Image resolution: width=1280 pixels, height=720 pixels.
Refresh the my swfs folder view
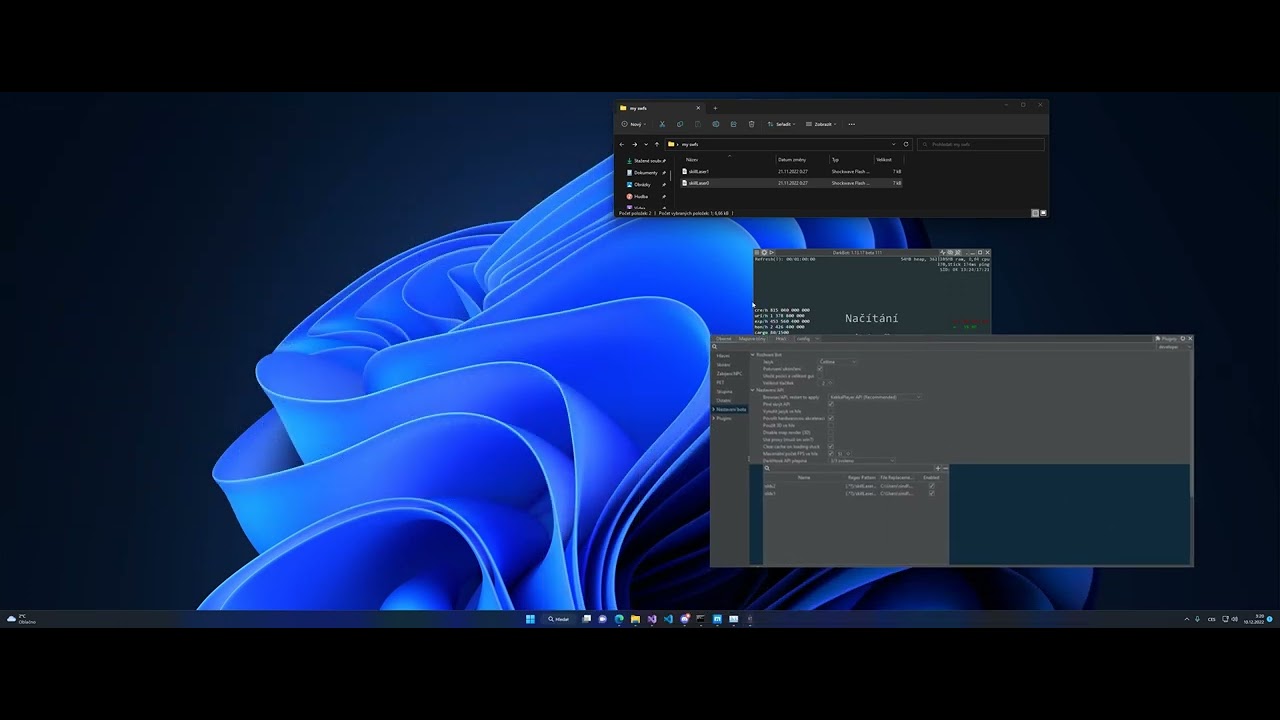click(x=906, y=144)
